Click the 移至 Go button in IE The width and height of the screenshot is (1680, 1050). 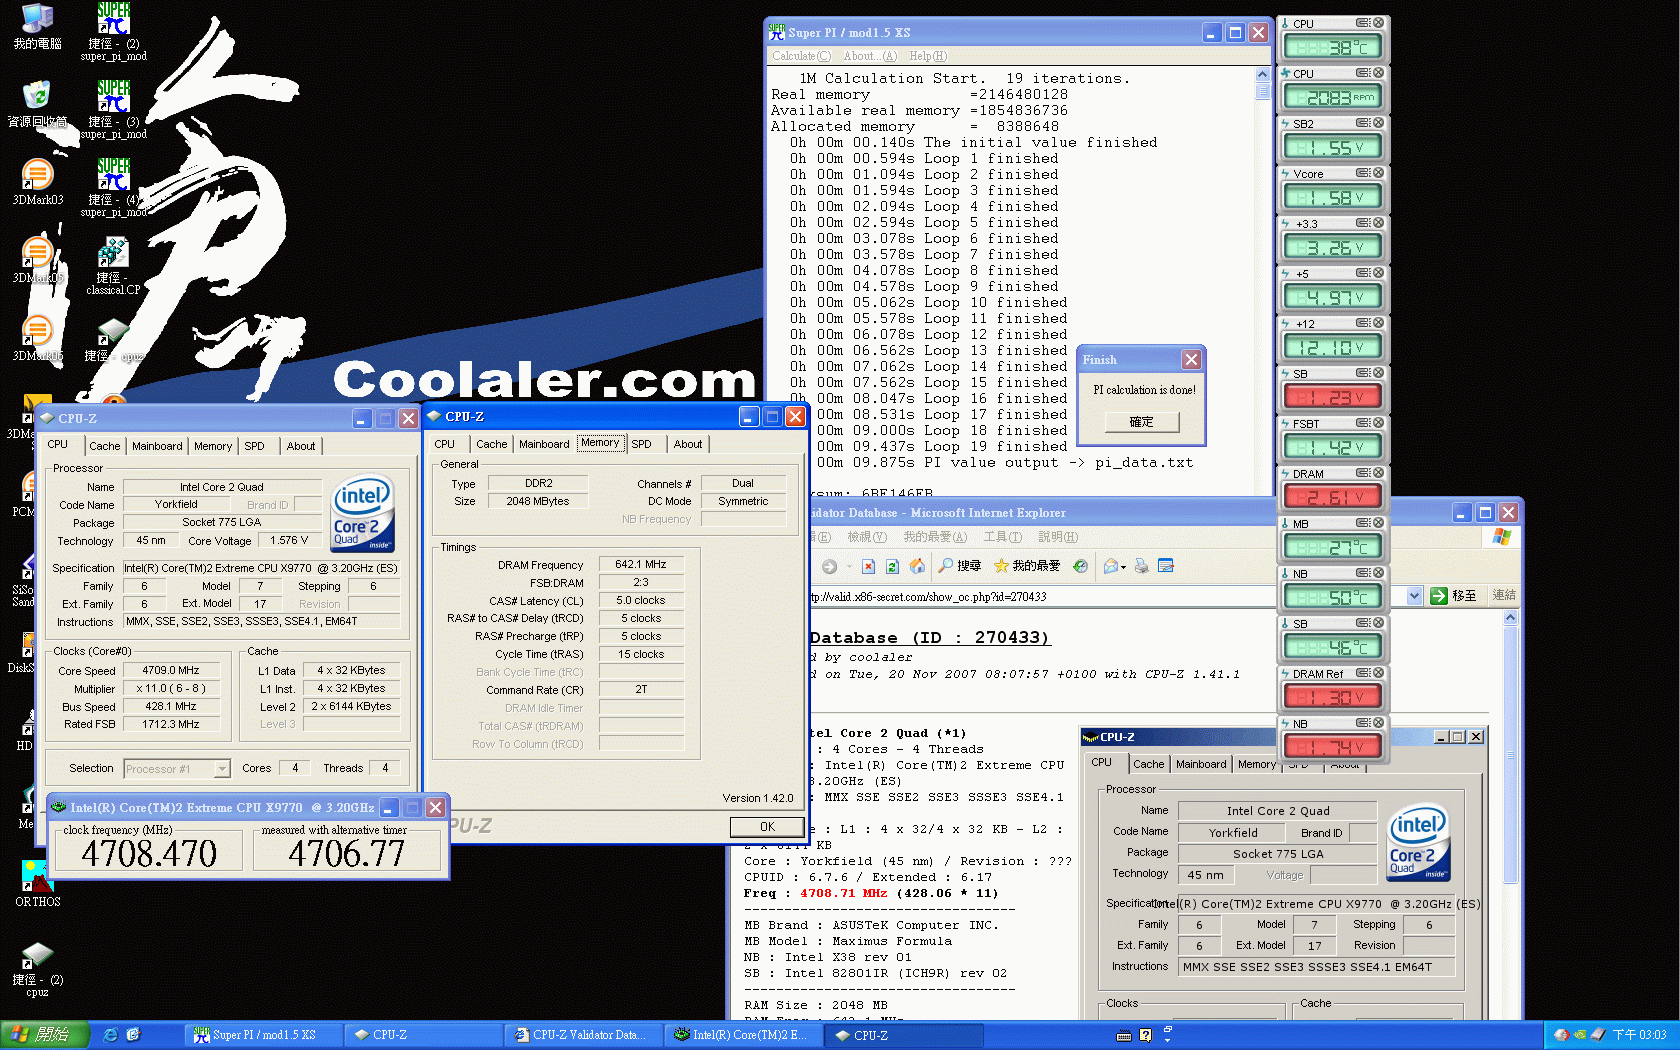pos(1453,596)
